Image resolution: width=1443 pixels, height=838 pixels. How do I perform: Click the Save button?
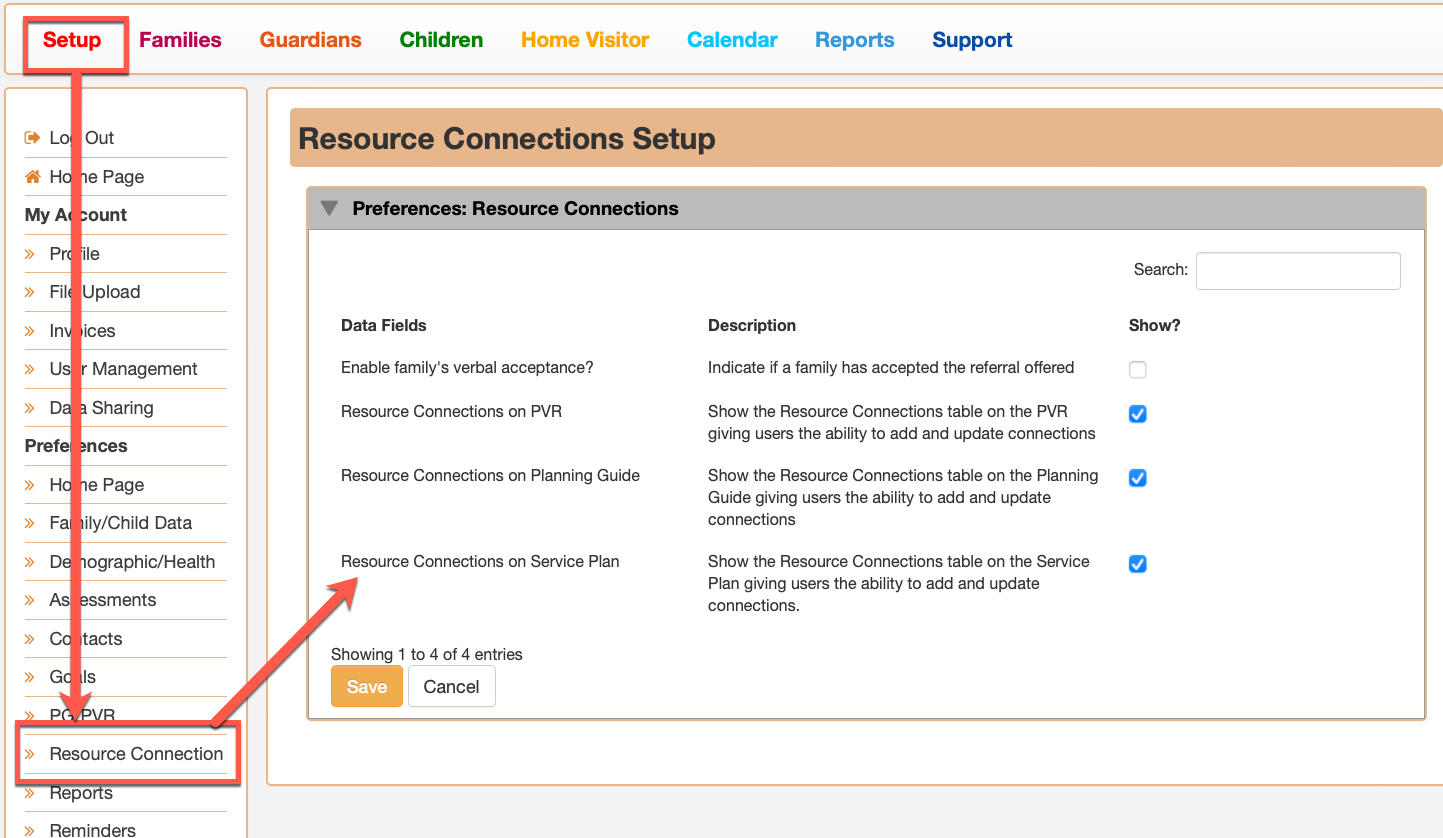[x=367, y=687]
